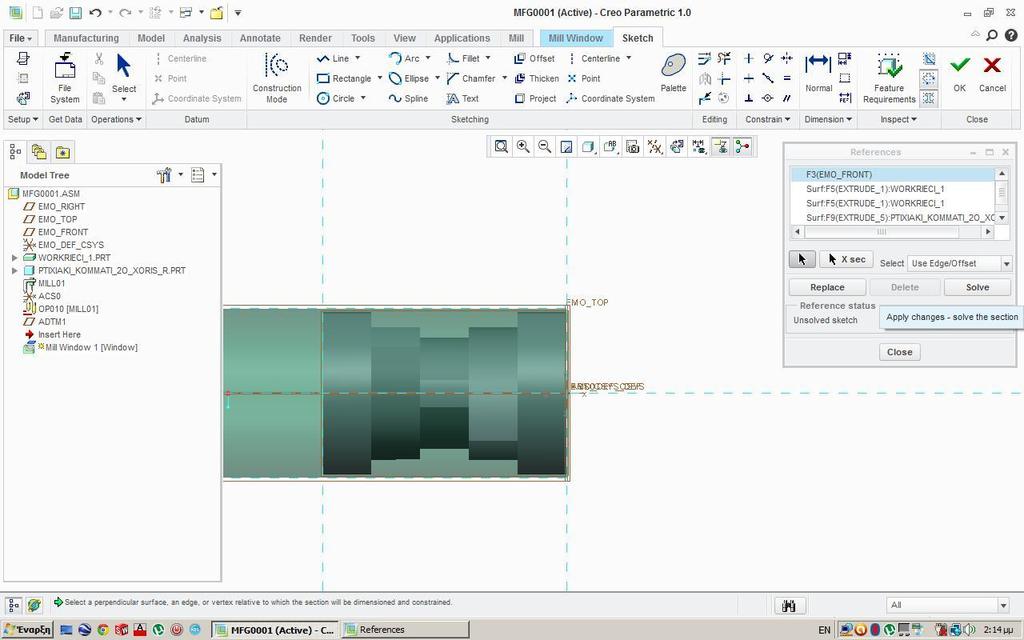Expand Constrain group dropdown
Screen dimensions: 1024x640
pyautogui.click(x=767, y=120)
